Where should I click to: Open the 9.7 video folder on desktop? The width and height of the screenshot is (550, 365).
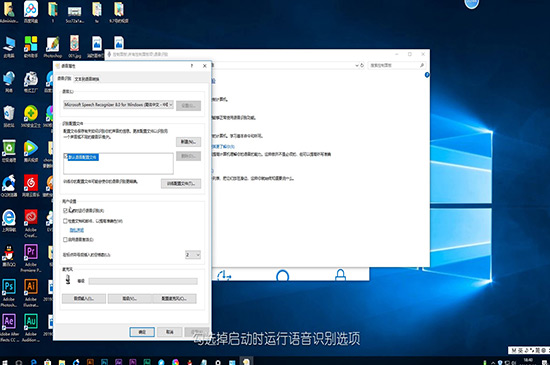click(119, 12)
